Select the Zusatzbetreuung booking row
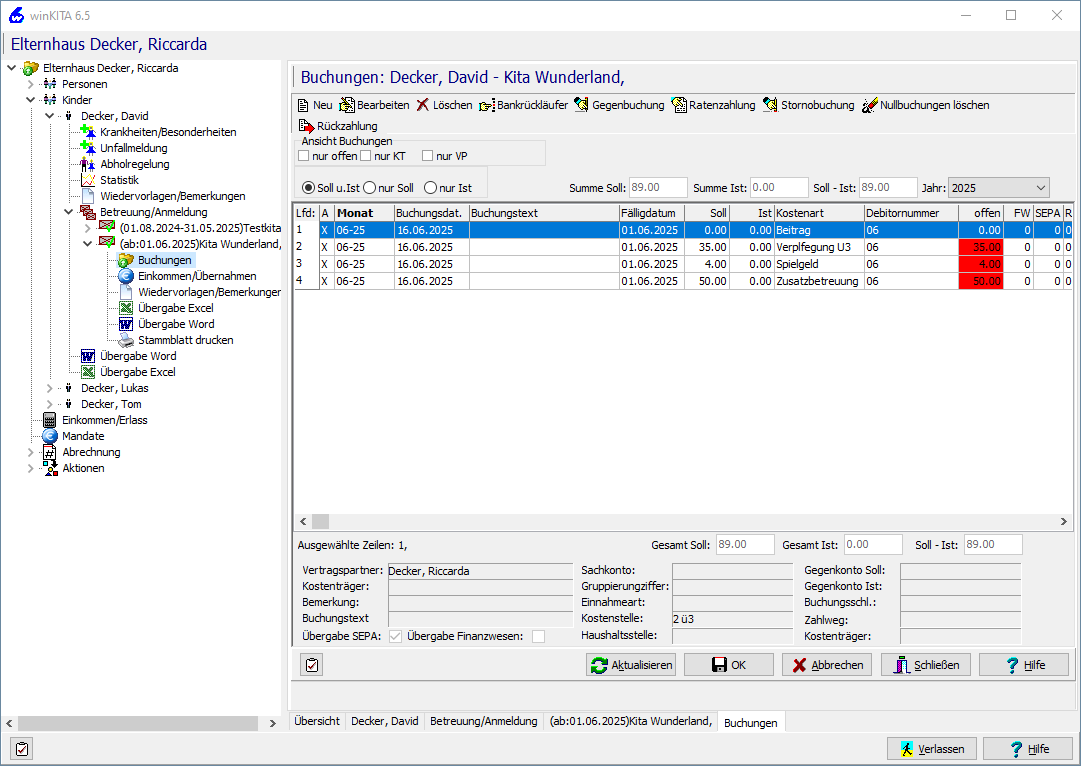 [x=816, y=282]
